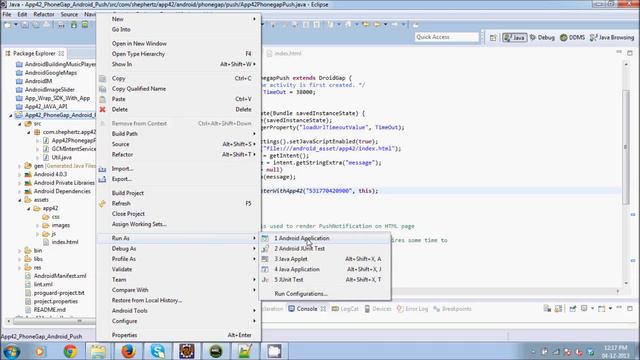Click the Android Application run icon
The width and height of the screenshot is (640, 360).
(265, 238)
